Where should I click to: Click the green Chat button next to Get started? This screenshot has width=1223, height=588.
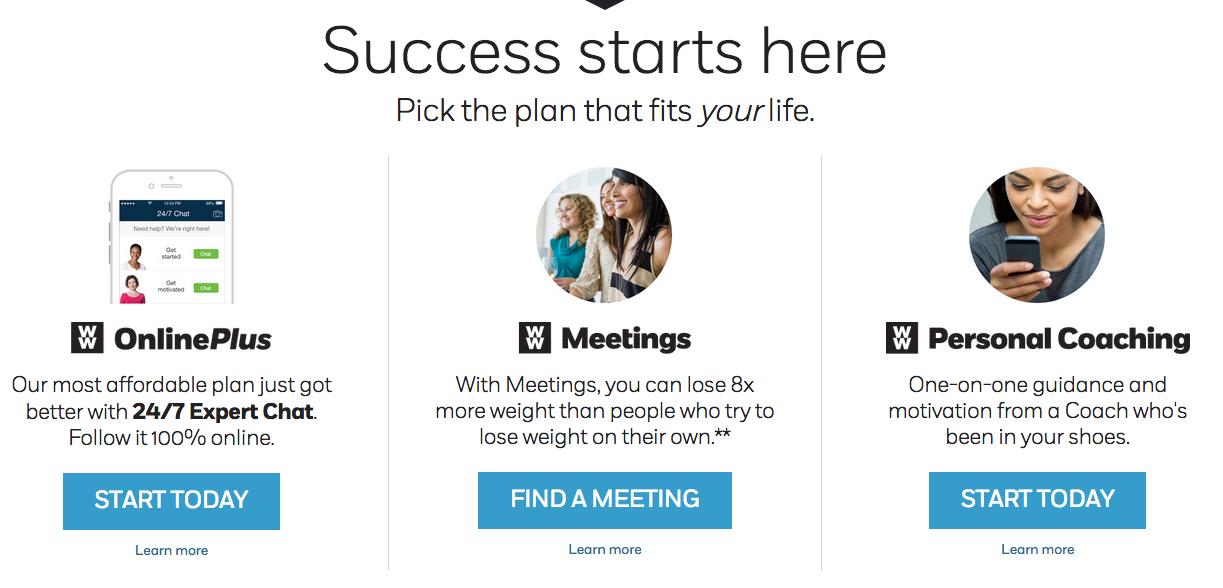click(206, 254)
